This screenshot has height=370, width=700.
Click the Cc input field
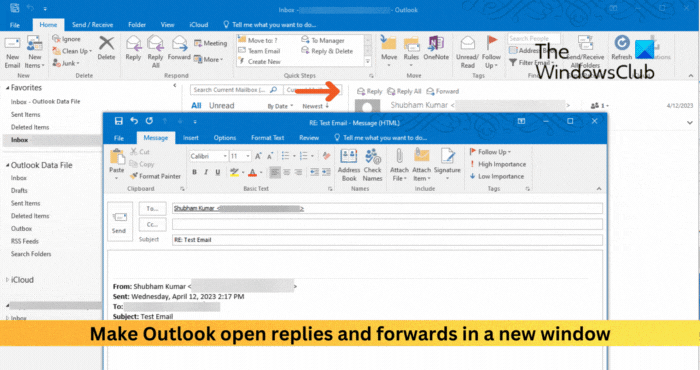pos(387,224)
